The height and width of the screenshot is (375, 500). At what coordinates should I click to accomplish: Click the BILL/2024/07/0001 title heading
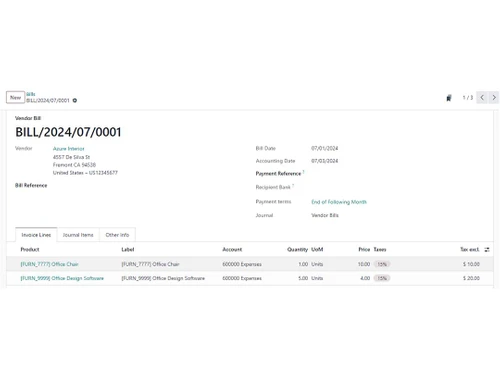click(68, 132)
